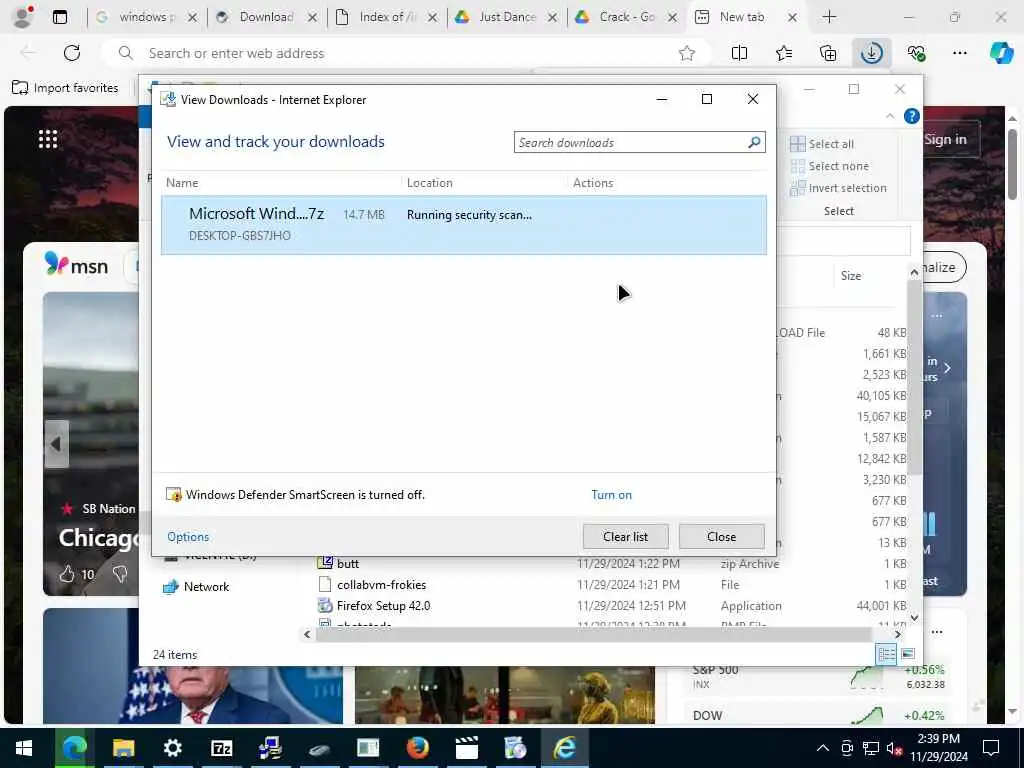The width and height of the screenshot is (1024, 768).
Task: Switch File Explorer to large icons view
Action: tap(908, 654)
